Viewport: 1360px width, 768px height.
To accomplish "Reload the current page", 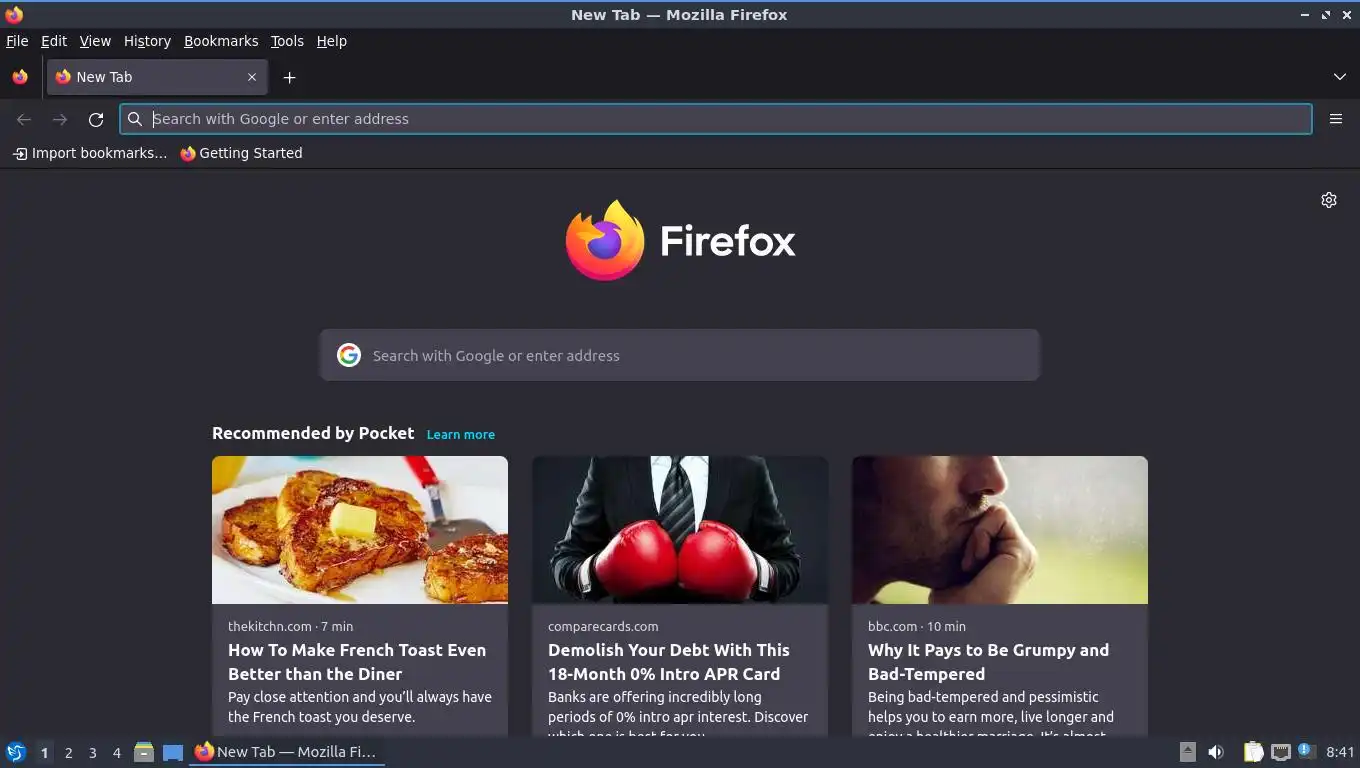I will tap(96, 119).
